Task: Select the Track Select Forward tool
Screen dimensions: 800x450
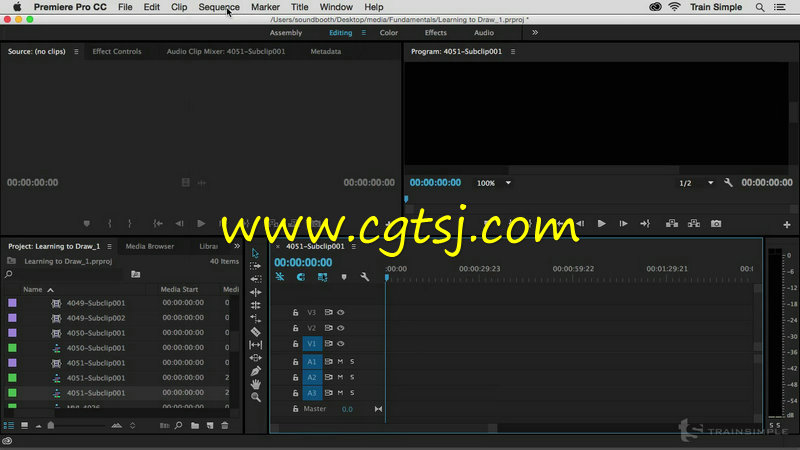Action: pyautogui.click(x=256, y=266)
